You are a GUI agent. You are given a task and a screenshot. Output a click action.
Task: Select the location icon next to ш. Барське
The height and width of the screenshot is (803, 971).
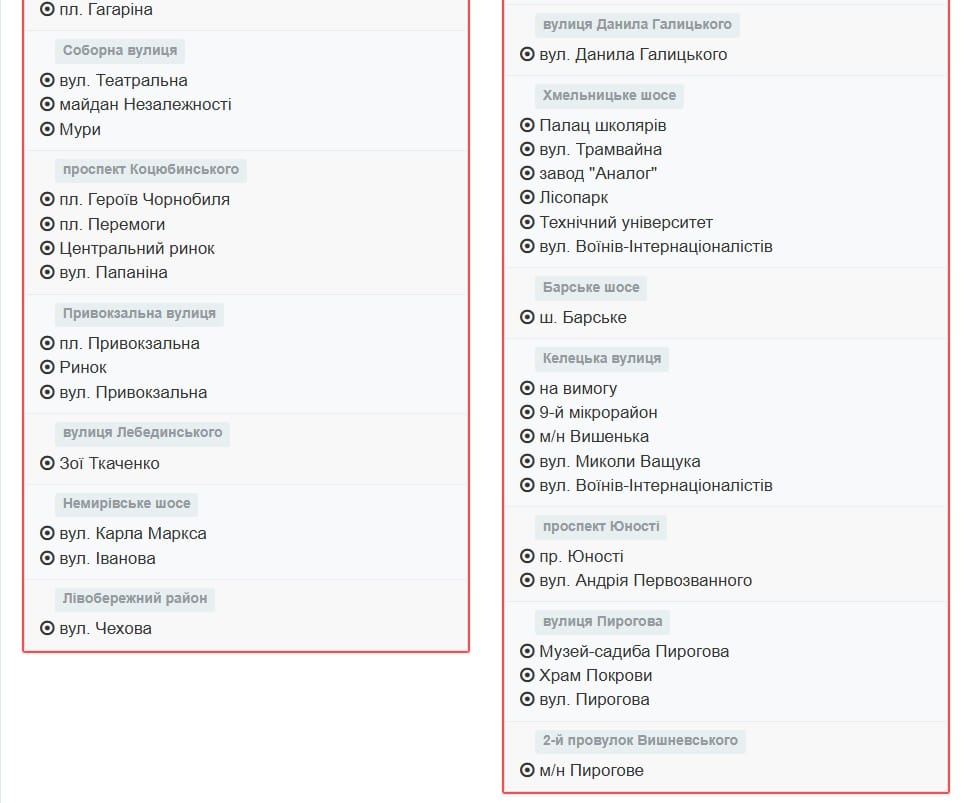click(x=527, y=317)
